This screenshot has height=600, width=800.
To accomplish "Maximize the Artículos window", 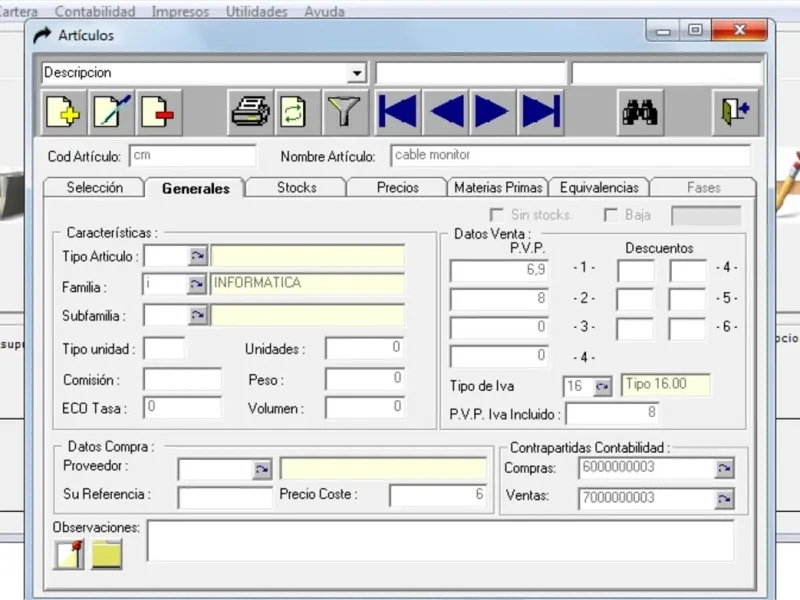I will 695,31.
